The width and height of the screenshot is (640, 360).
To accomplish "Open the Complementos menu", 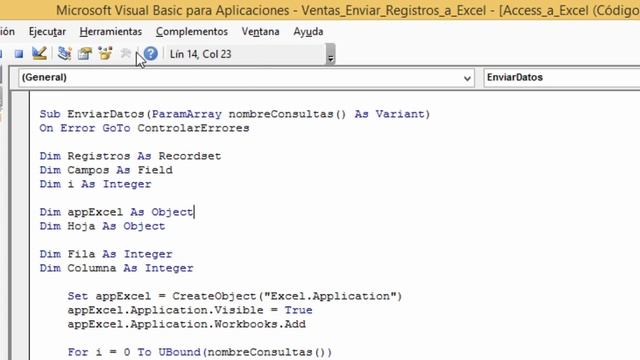I will pyautogui.click(x=192, y=31).
